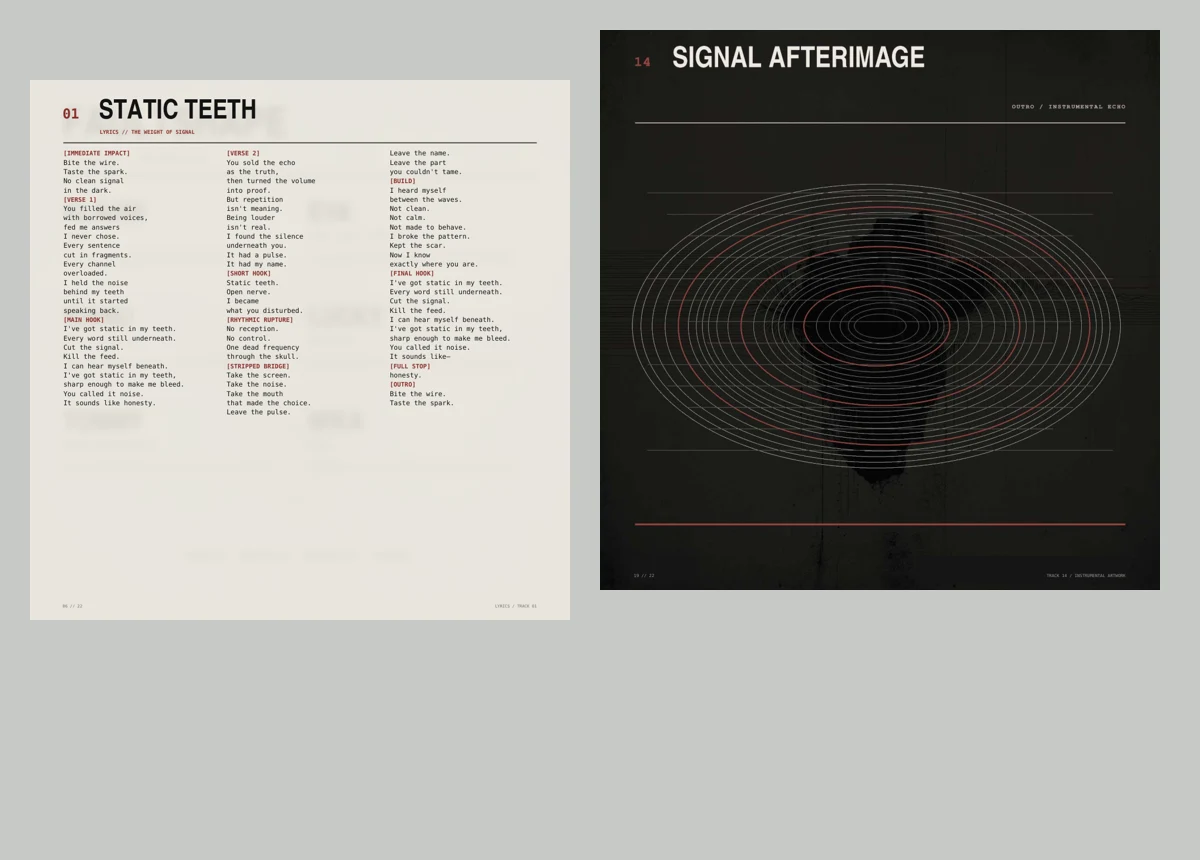Click the [VERSE 1] section label

pyautogui.click(x=80, y=199)
